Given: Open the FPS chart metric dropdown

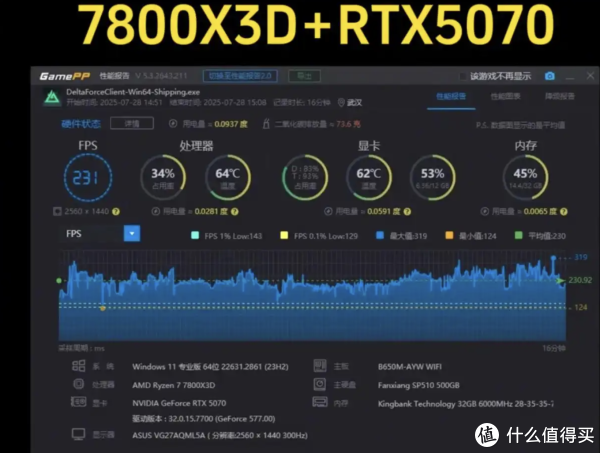Looking at the screenshot, I should [132, 233].
